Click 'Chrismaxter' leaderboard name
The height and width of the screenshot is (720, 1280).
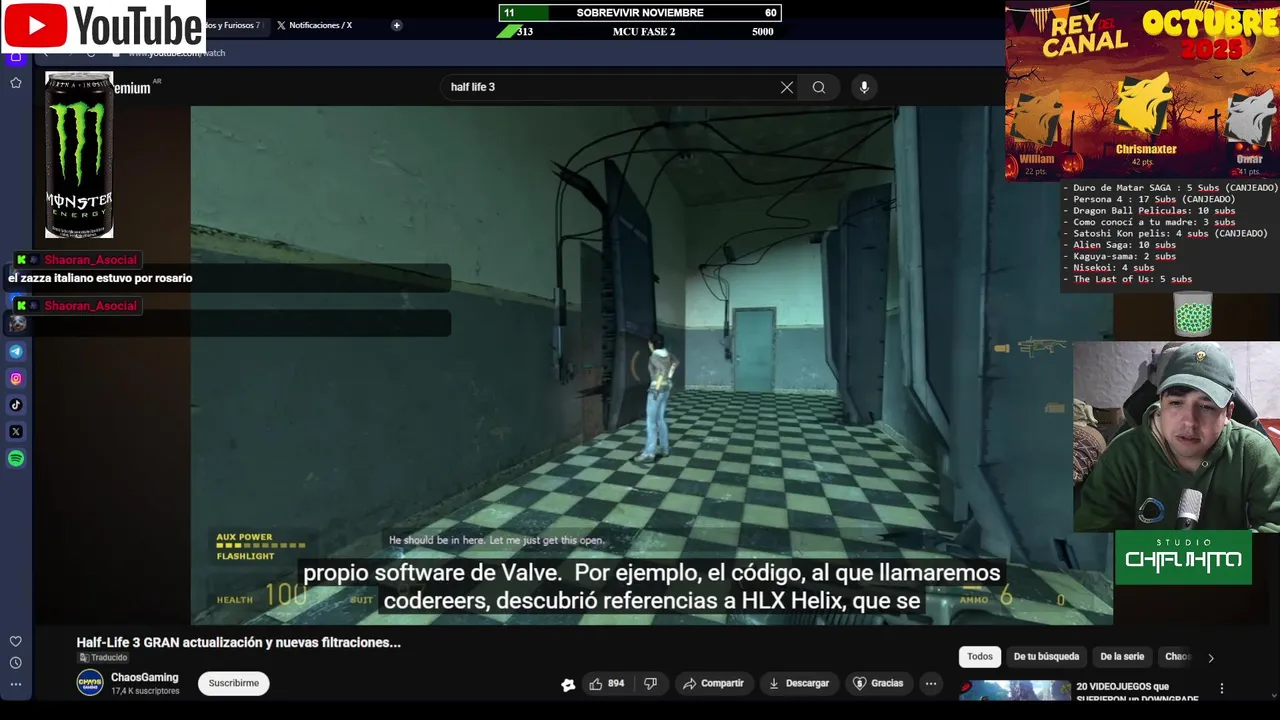(x=1146, y=149)
